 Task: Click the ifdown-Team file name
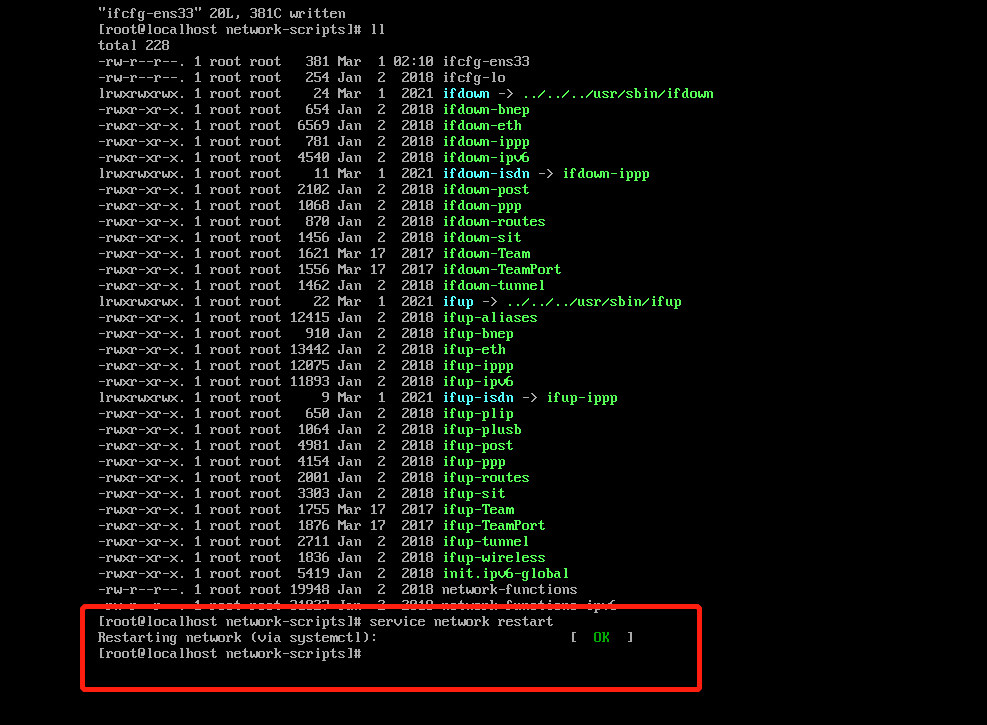(487, 254)
